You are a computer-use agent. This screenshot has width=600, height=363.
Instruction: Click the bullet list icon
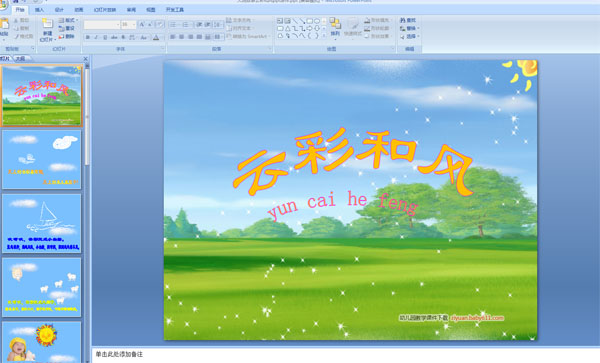pos(174,25)
